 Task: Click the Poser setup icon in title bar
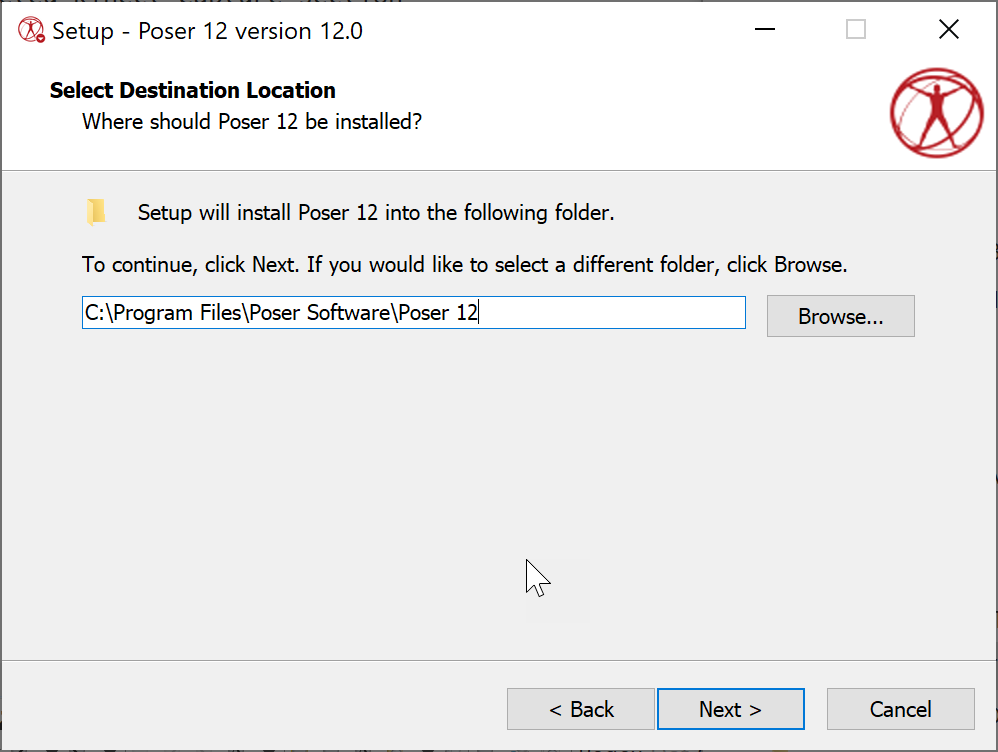tap(31, 30)
